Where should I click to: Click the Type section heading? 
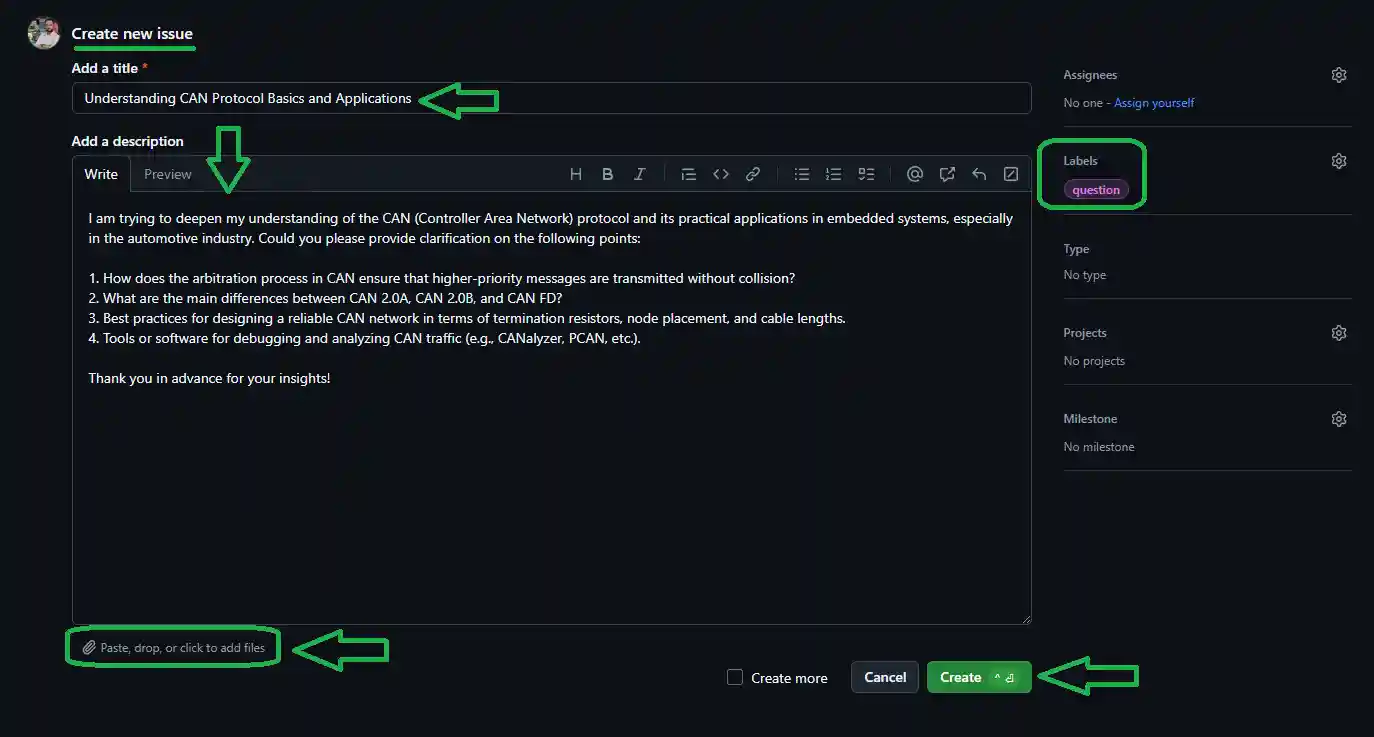coord(1076,249)
